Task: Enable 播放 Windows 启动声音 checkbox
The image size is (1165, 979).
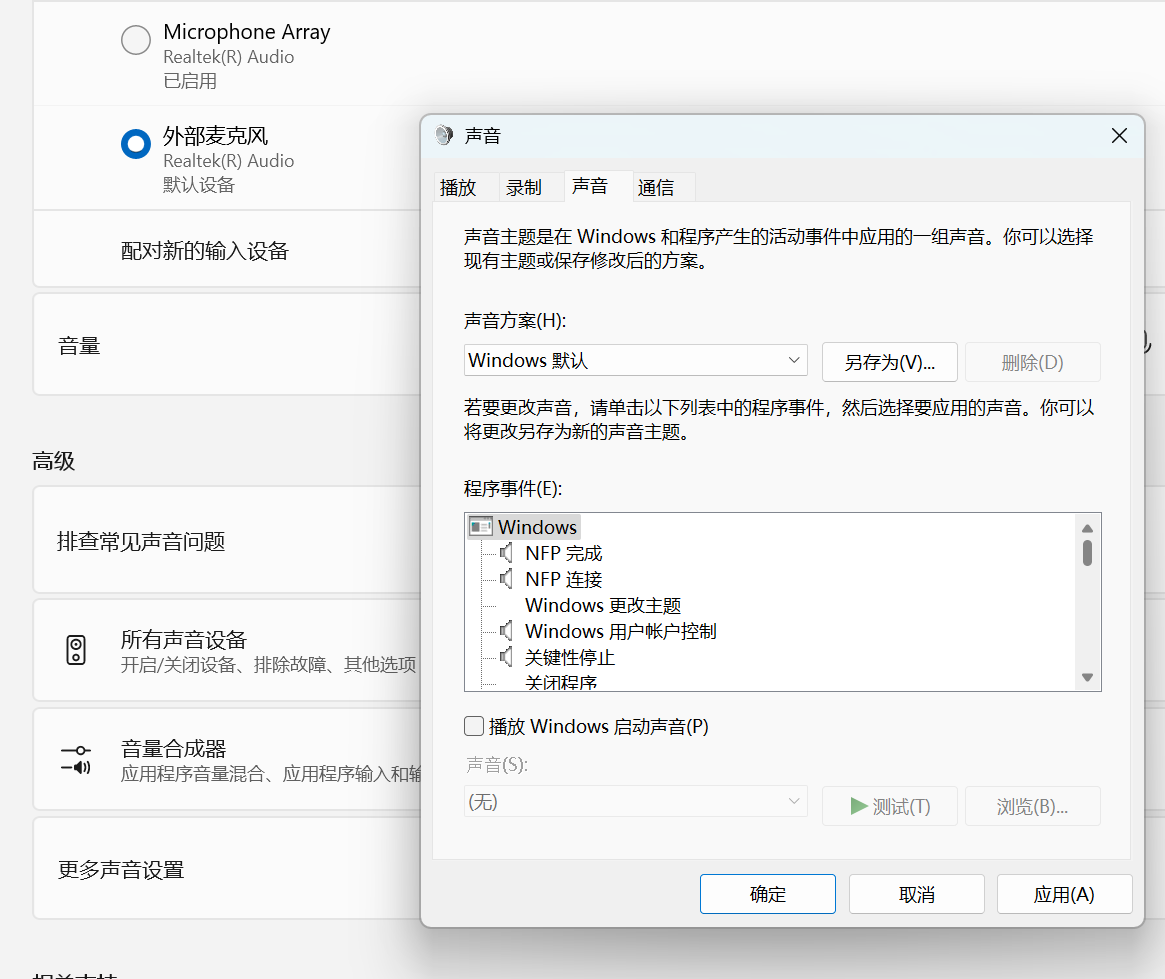Action: [x=474, y=726]
